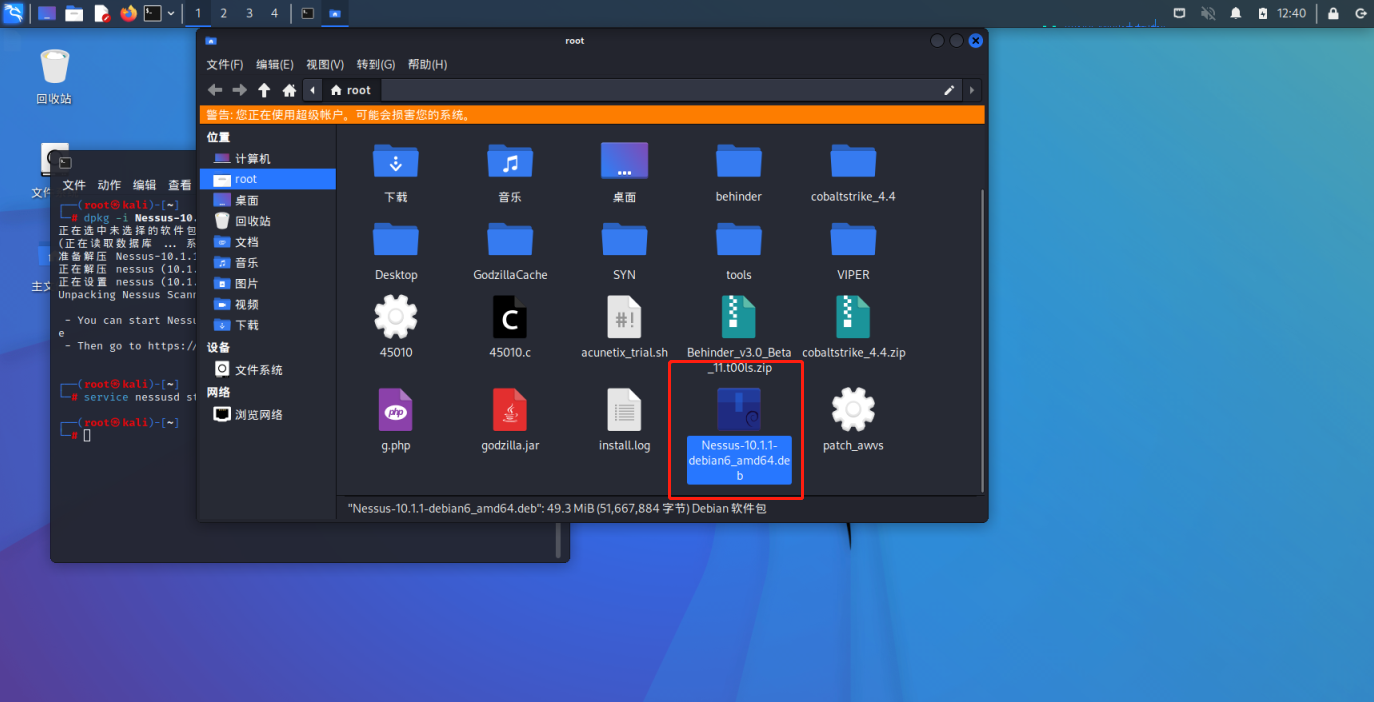Select the GodzillaCache folder
Viewport: 1374px width, 702px height.
[x=510, y=240]
